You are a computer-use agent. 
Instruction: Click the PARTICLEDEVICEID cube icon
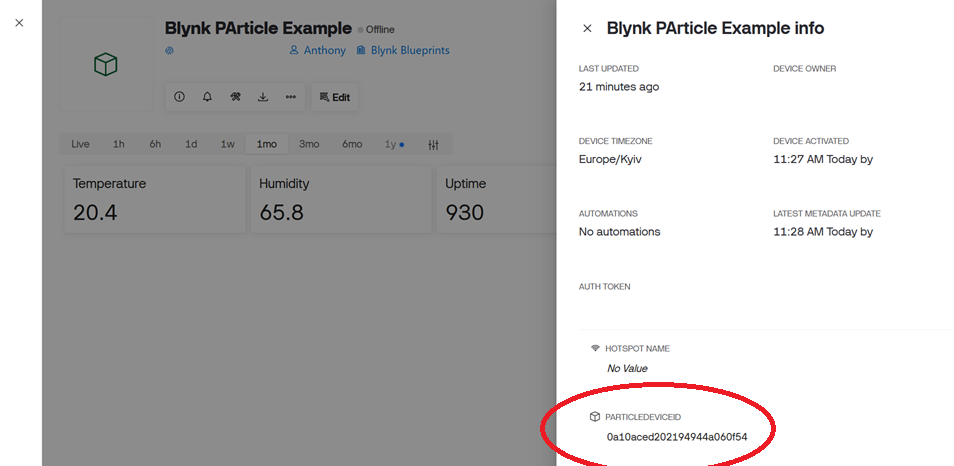[595, 417]
